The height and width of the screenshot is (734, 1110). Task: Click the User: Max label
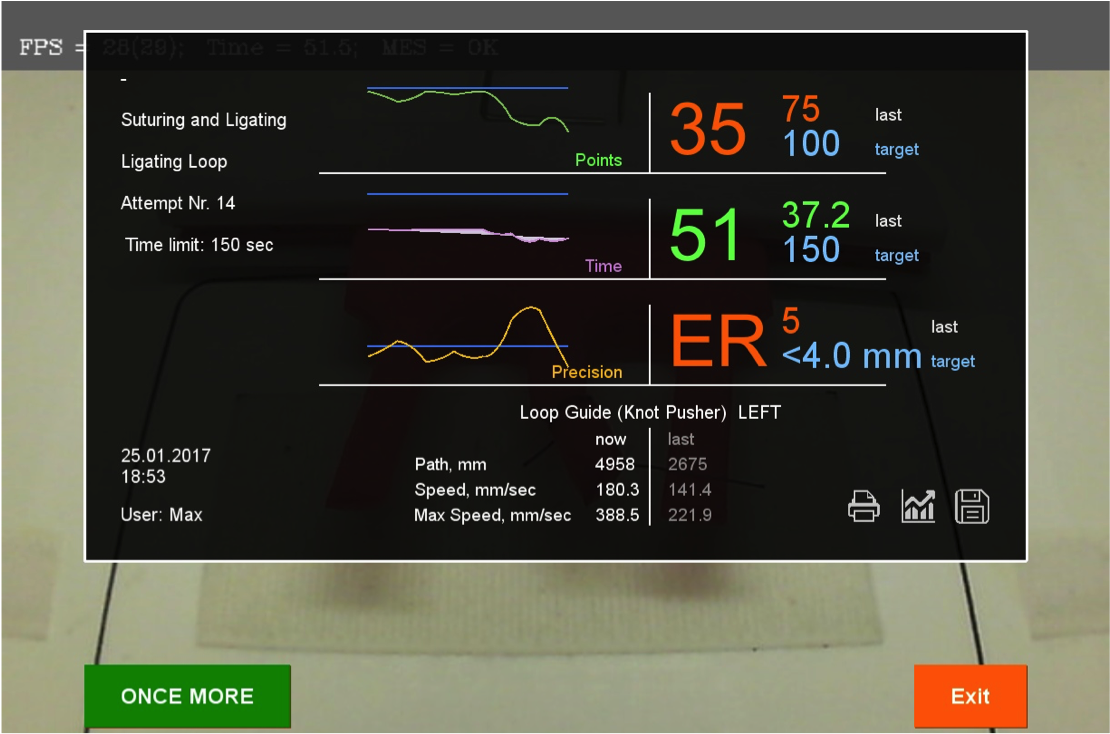pyautogui.click(x=162, y=515)
